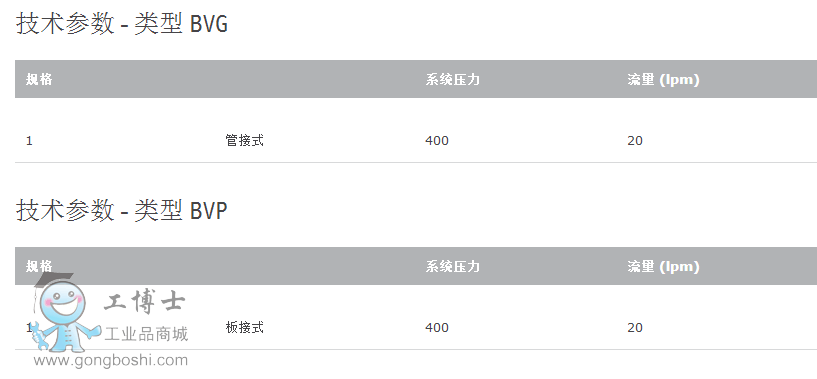Click the 400 pressure value in BVG row

coord(437,141)
